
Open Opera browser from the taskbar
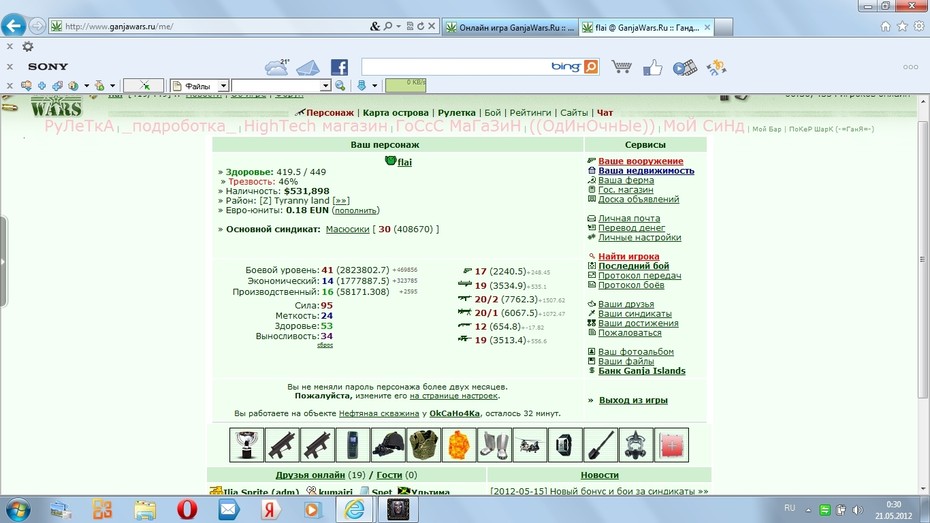[x=187, y=509]
